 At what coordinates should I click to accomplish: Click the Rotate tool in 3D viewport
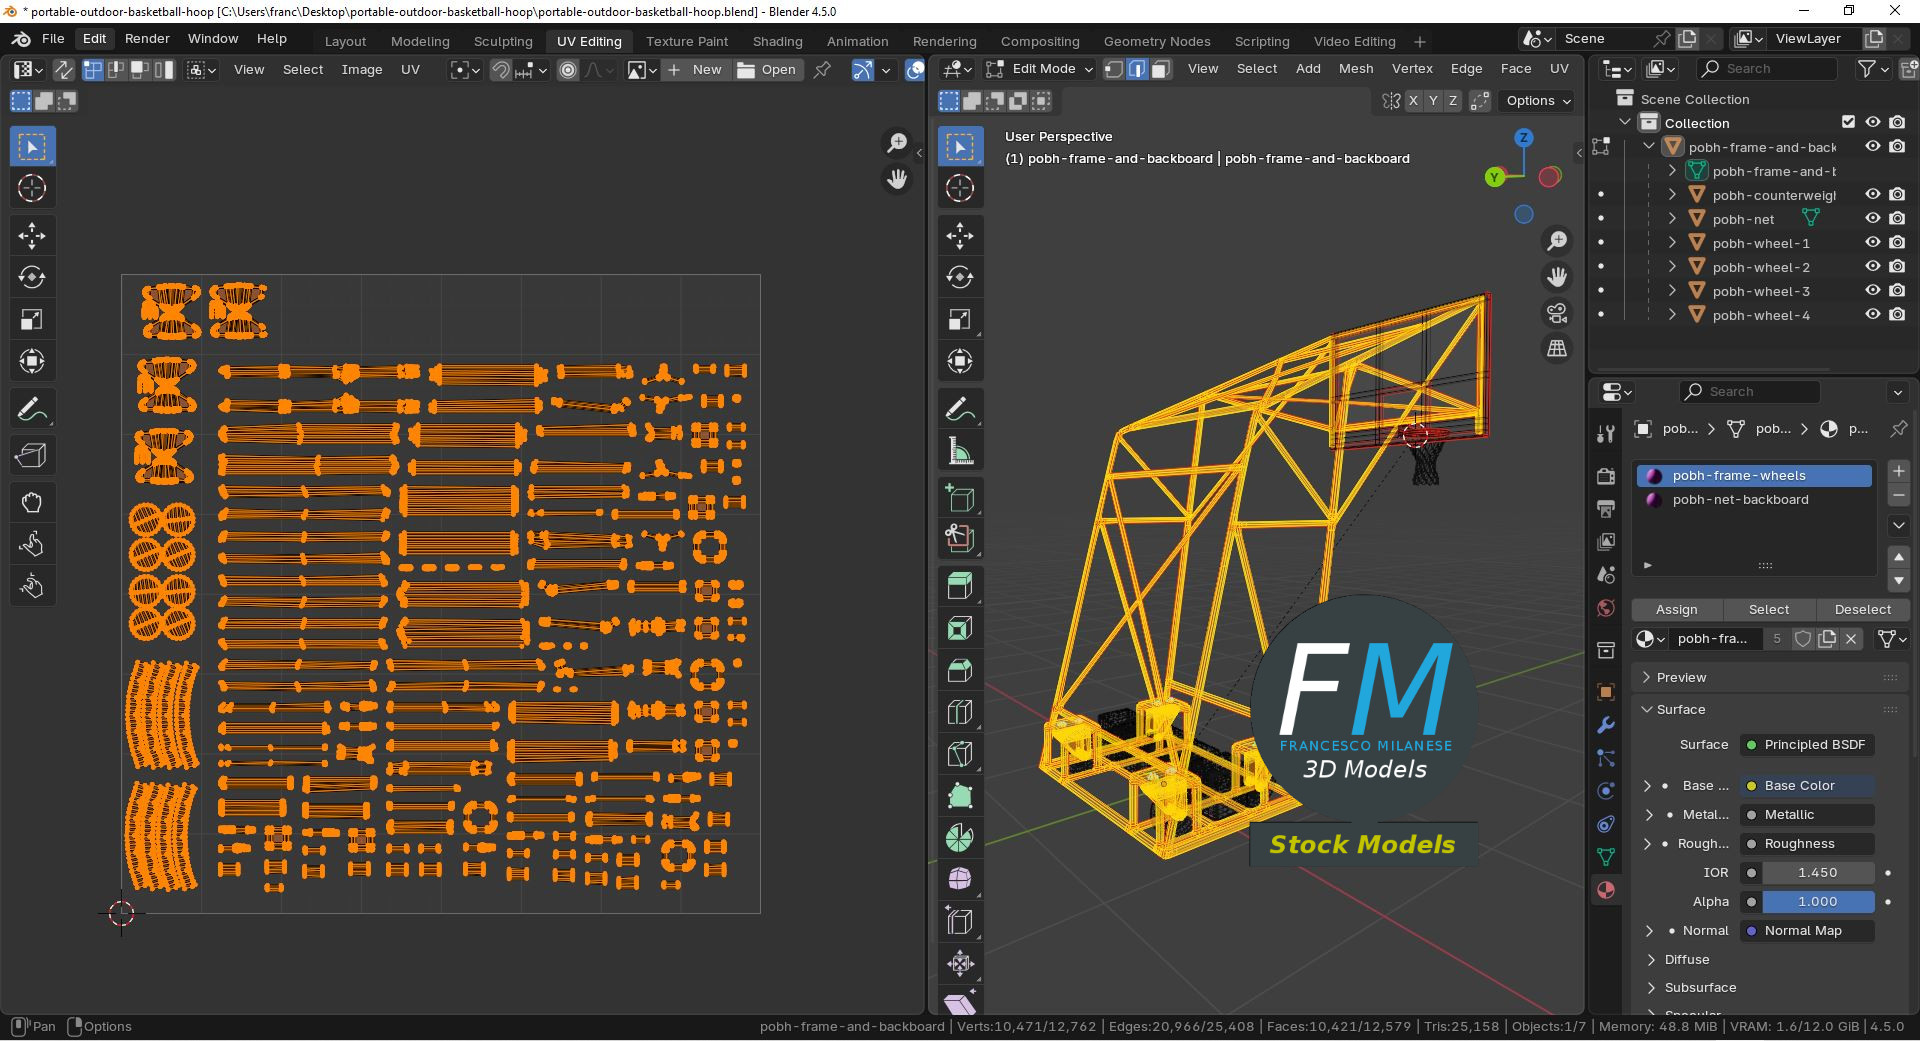click(x=960, y=277)
